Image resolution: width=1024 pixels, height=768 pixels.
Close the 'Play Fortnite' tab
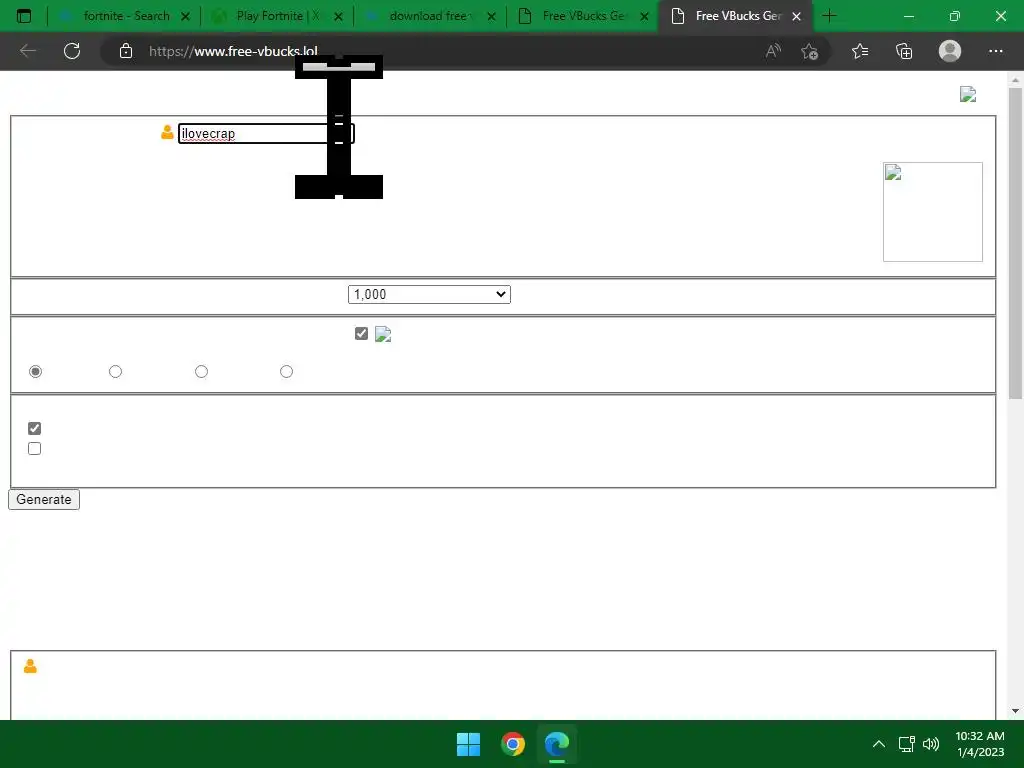pyautogui.click(x=338, y=16)
